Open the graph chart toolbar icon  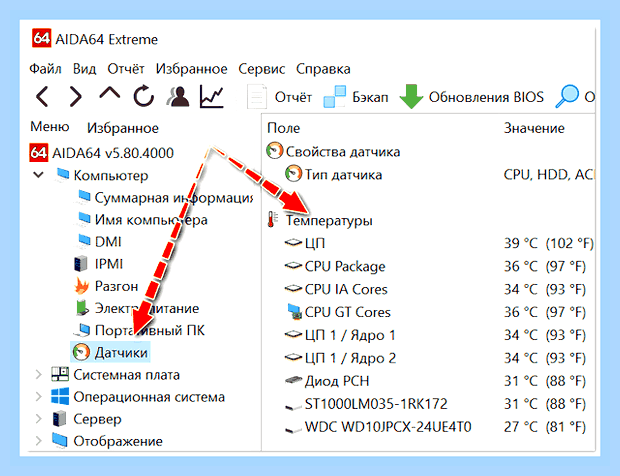(x=212, y=96)
